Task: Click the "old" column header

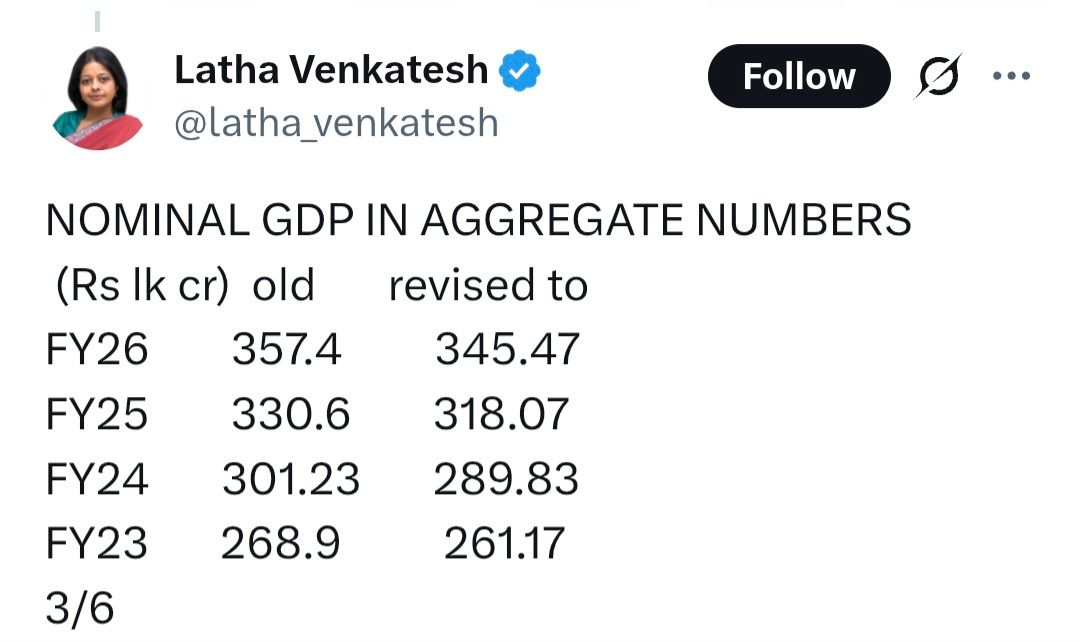Action: [283, 286]
